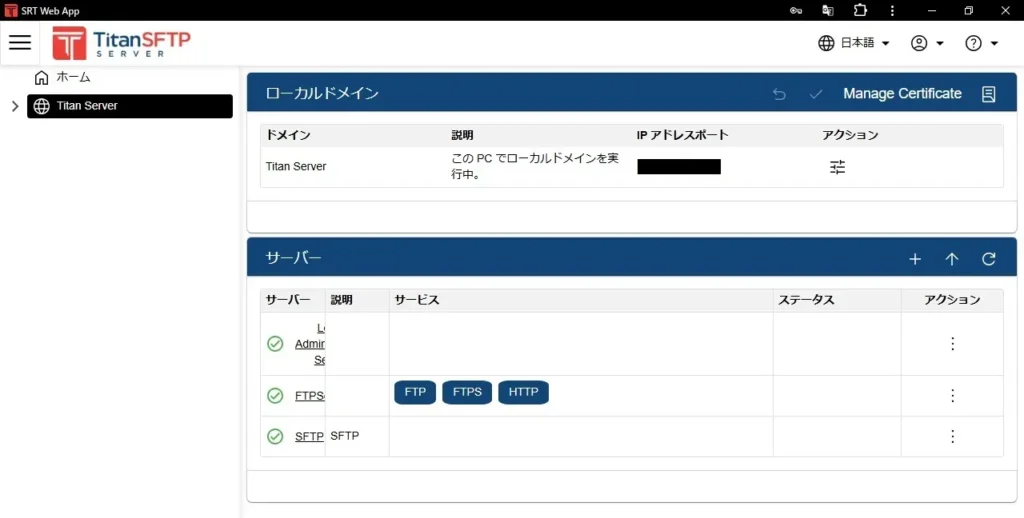Refresh the サーバー list
The image size is (1024, 518).
(x=988, y=259)
